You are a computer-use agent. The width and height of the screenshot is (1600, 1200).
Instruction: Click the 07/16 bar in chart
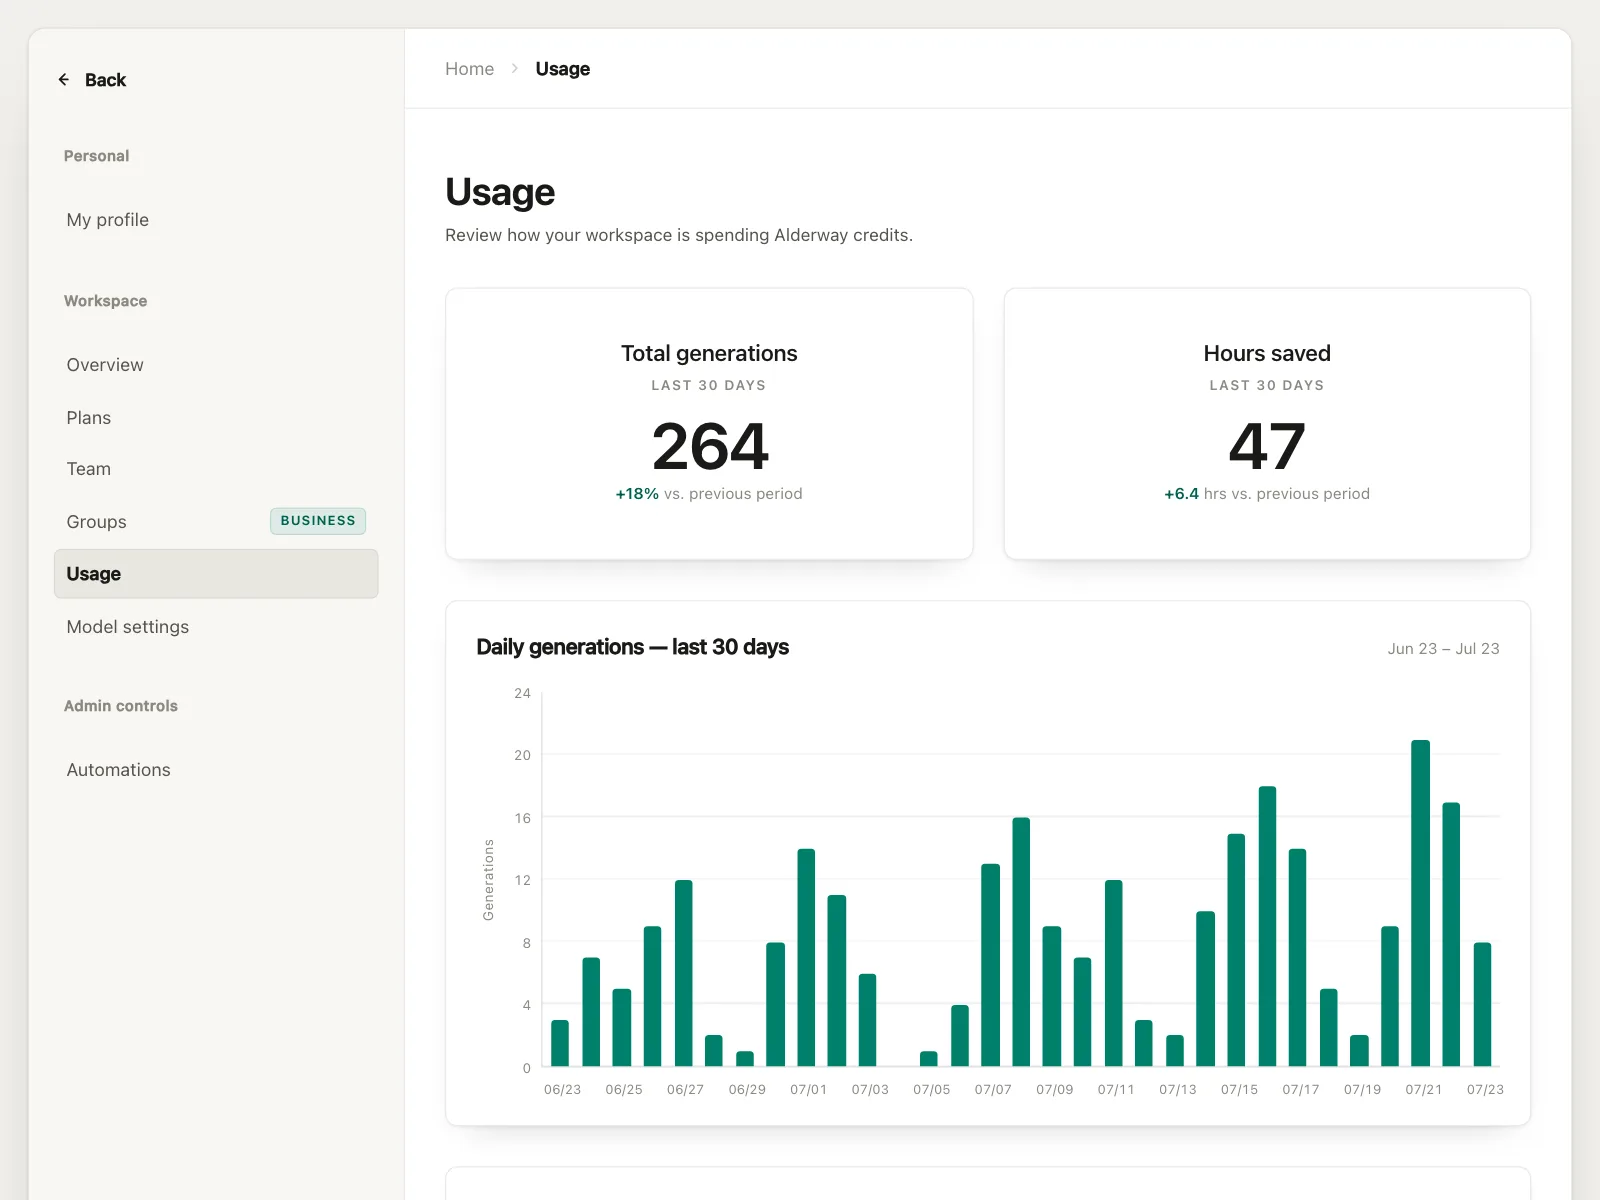1267,926
